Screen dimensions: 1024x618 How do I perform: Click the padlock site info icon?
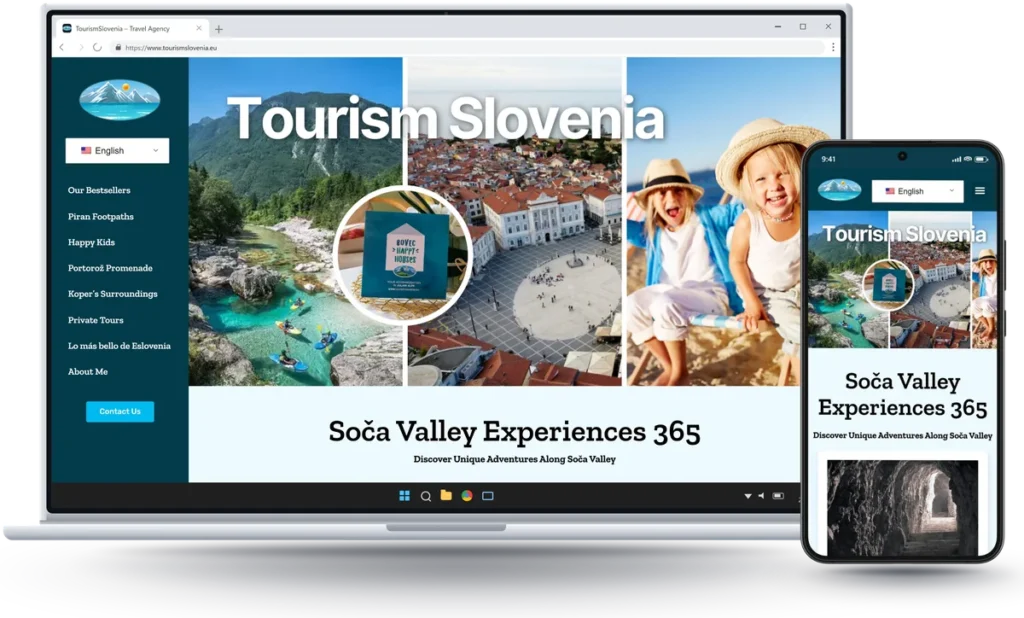(x=118, y=47)
